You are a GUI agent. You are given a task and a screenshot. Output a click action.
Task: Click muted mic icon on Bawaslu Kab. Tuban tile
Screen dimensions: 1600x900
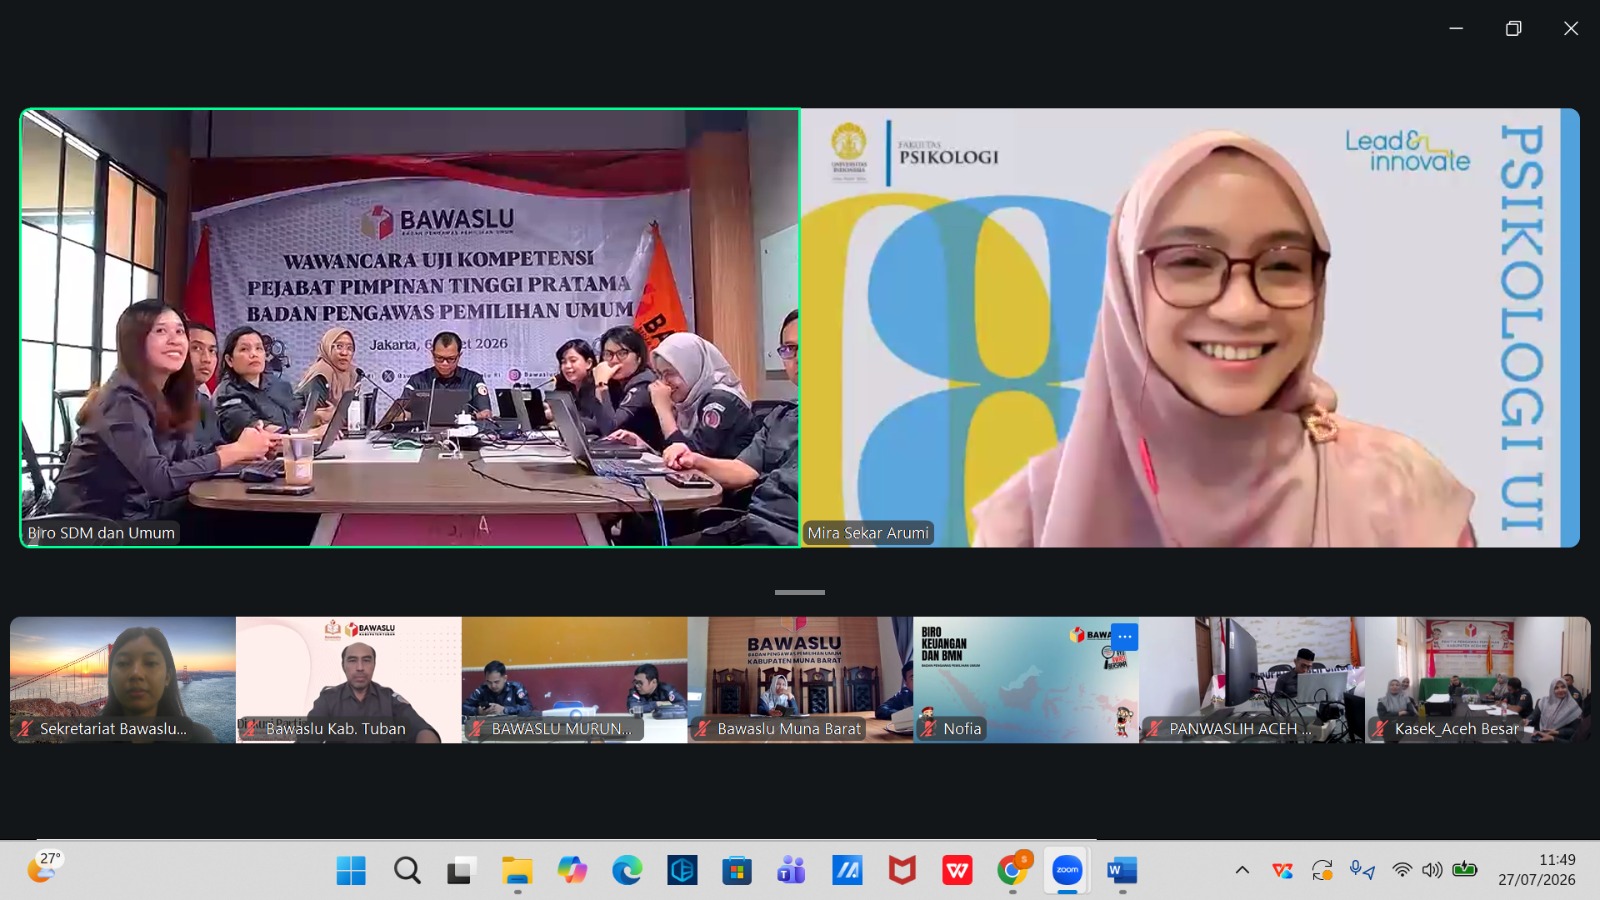(252, 729)
